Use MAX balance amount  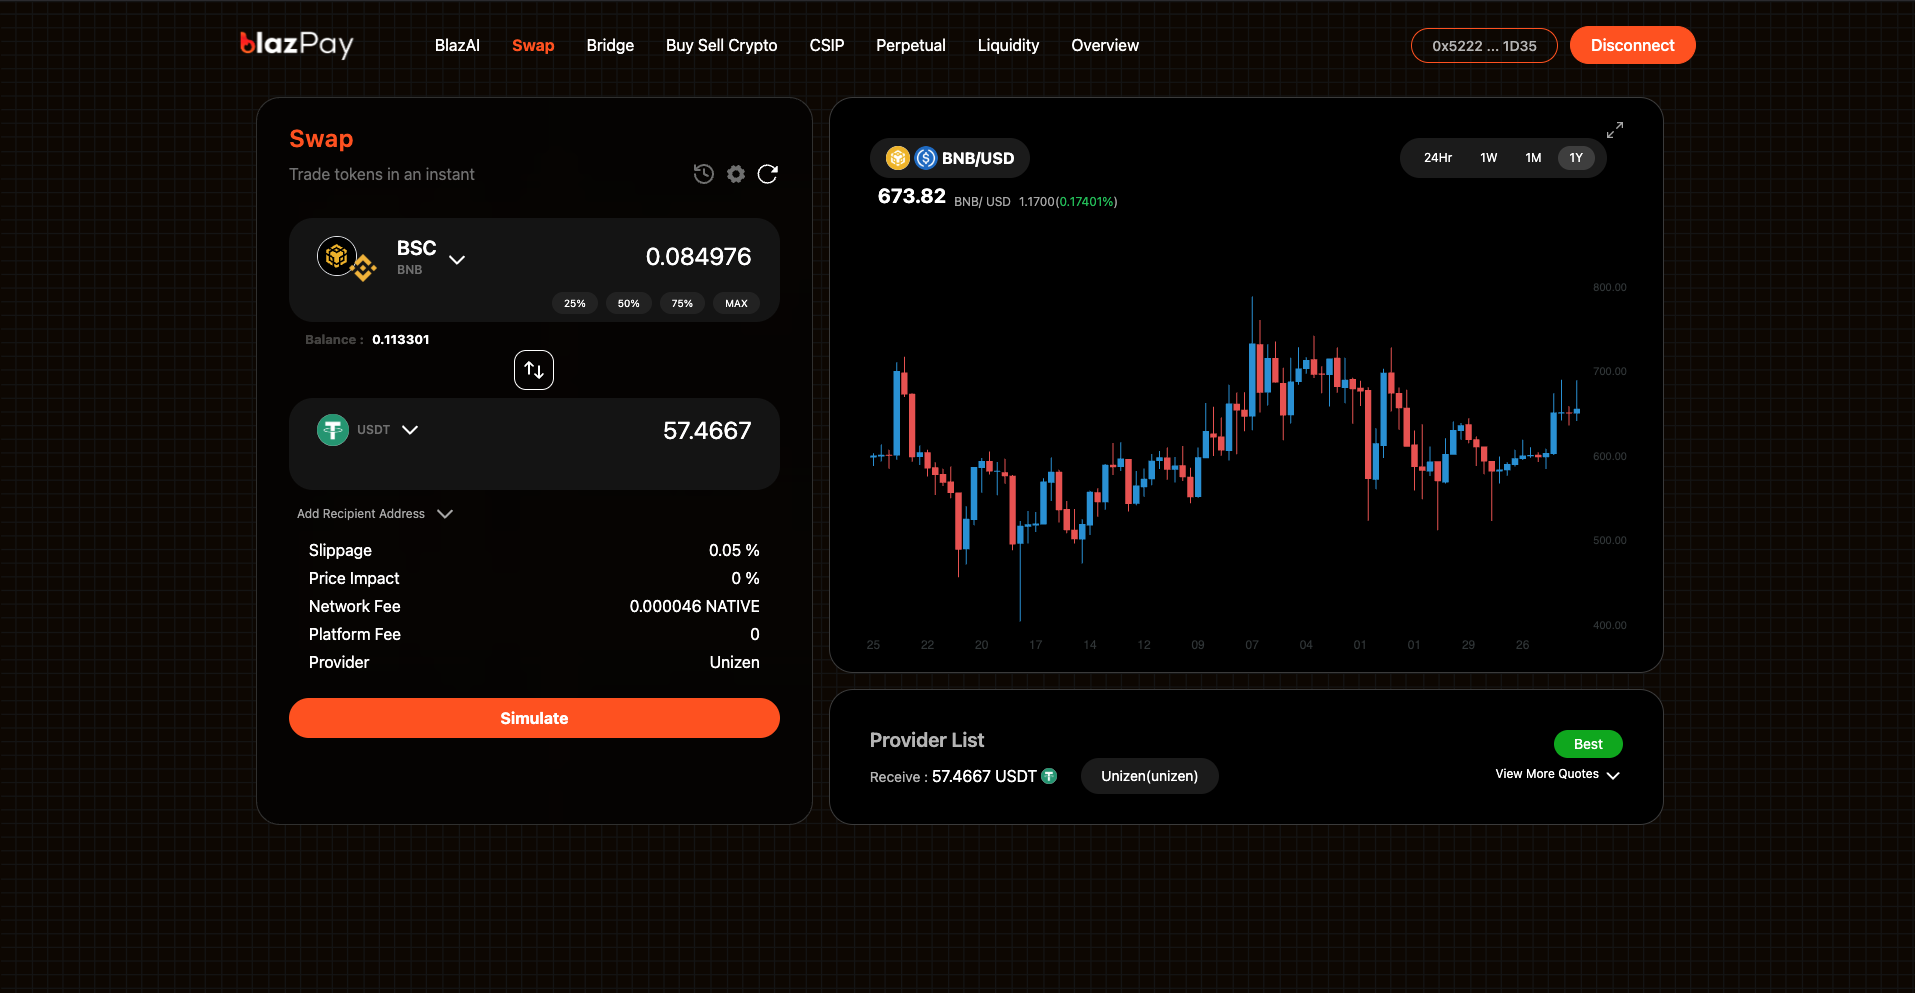736,303
